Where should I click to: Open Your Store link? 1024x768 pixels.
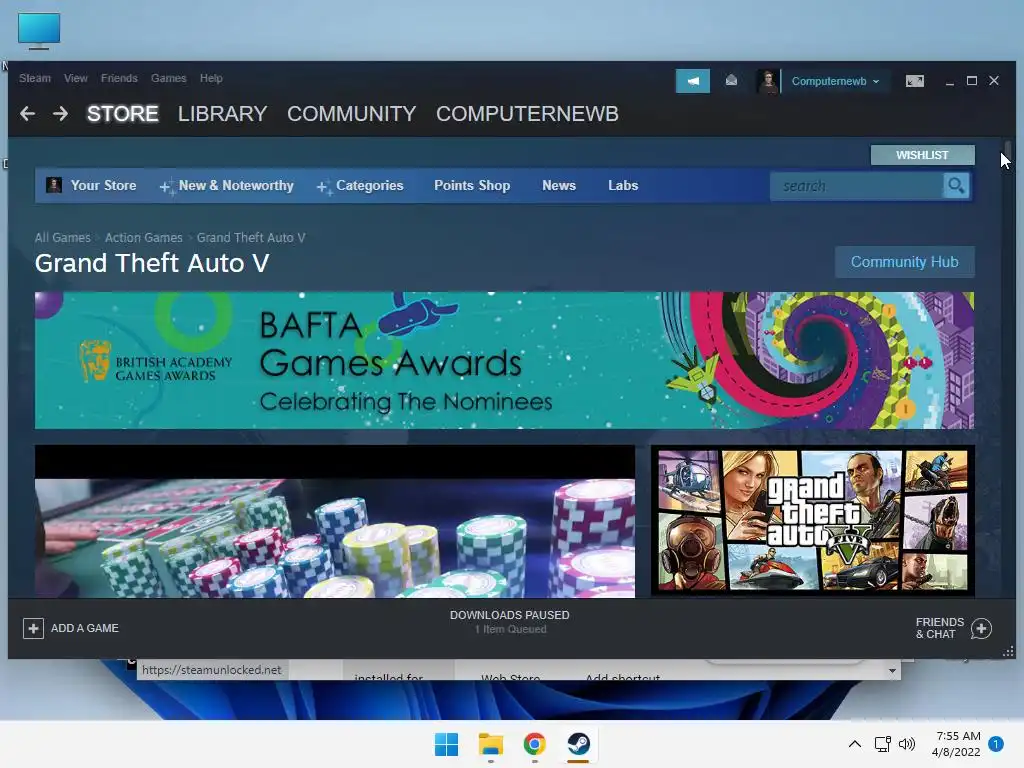(x=103, y=185)
